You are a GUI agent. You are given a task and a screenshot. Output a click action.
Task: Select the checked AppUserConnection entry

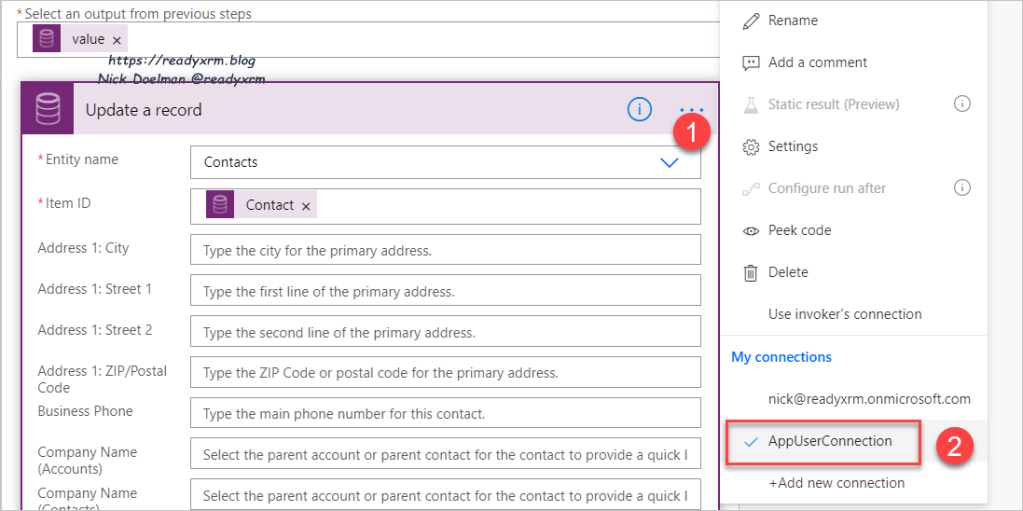(x=829, y=441)
